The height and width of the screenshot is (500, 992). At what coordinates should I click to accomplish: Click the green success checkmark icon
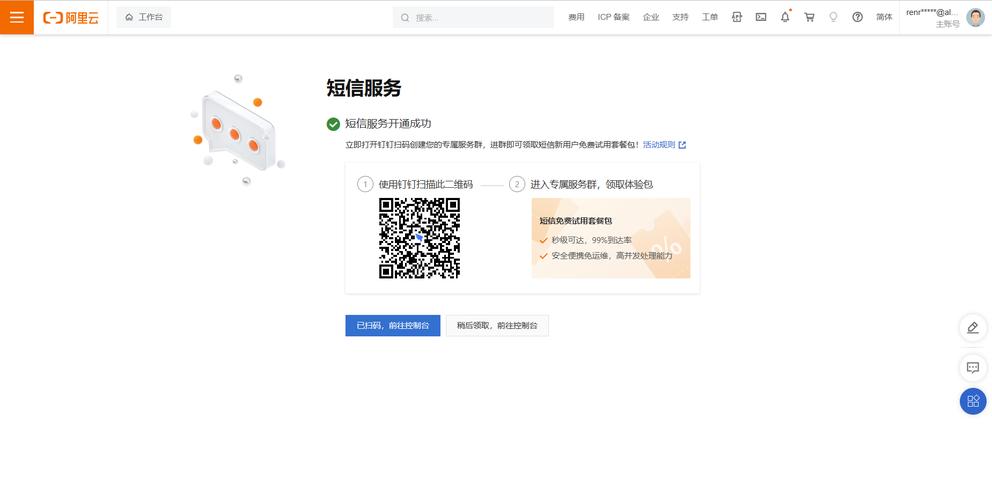tap(333, 124)
